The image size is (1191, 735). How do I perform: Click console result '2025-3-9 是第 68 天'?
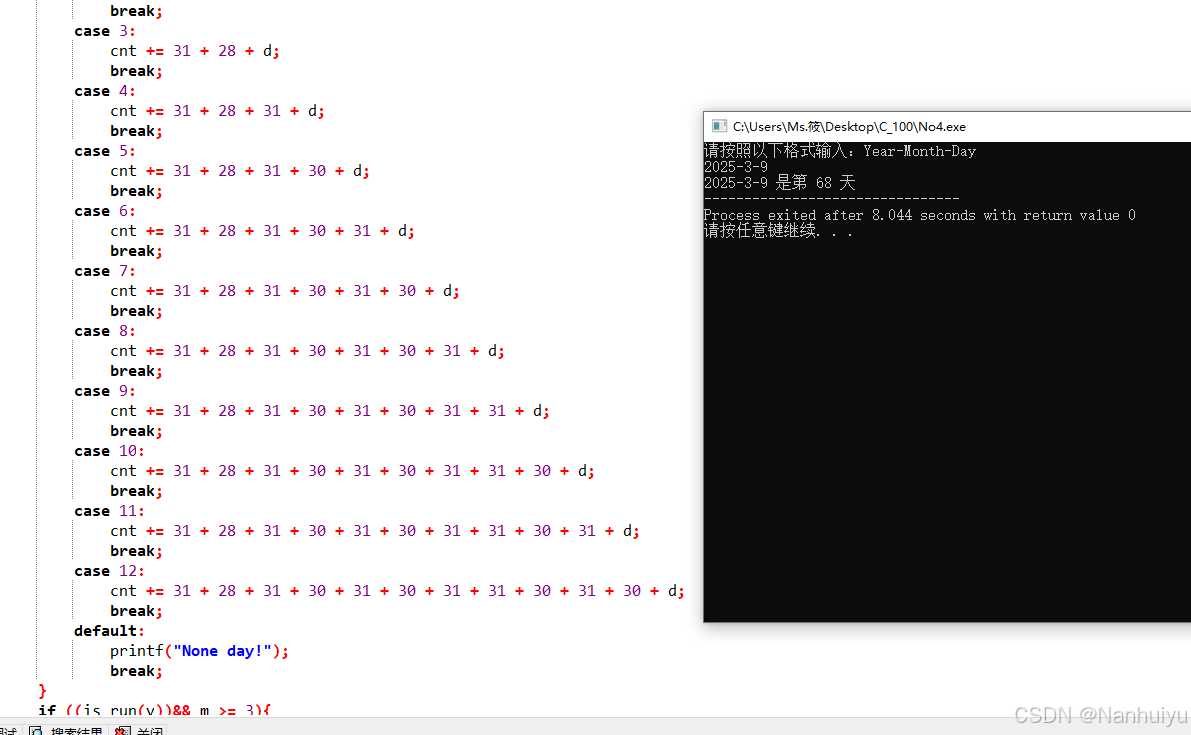click(x=779, y=183)
